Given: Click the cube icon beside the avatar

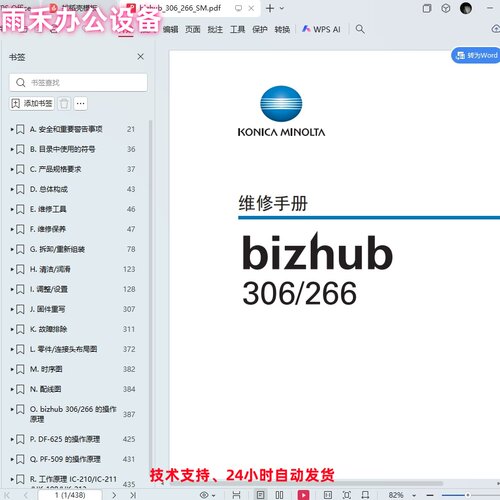Looking at the screenshot, I should coord(446,8).
